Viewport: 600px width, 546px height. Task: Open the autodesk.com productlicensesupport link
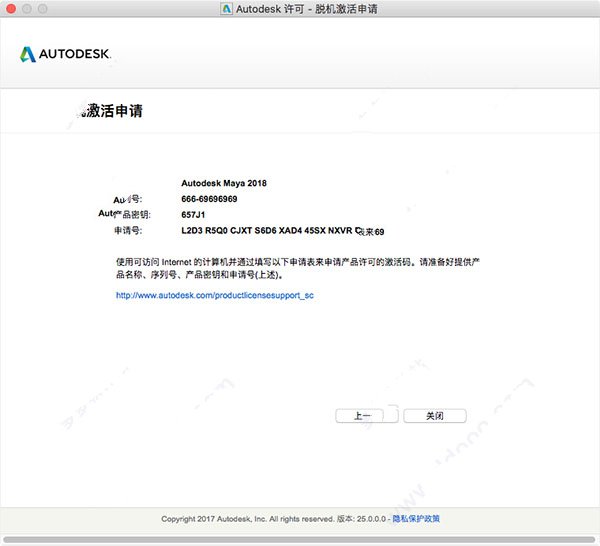[x=215, y=295]
